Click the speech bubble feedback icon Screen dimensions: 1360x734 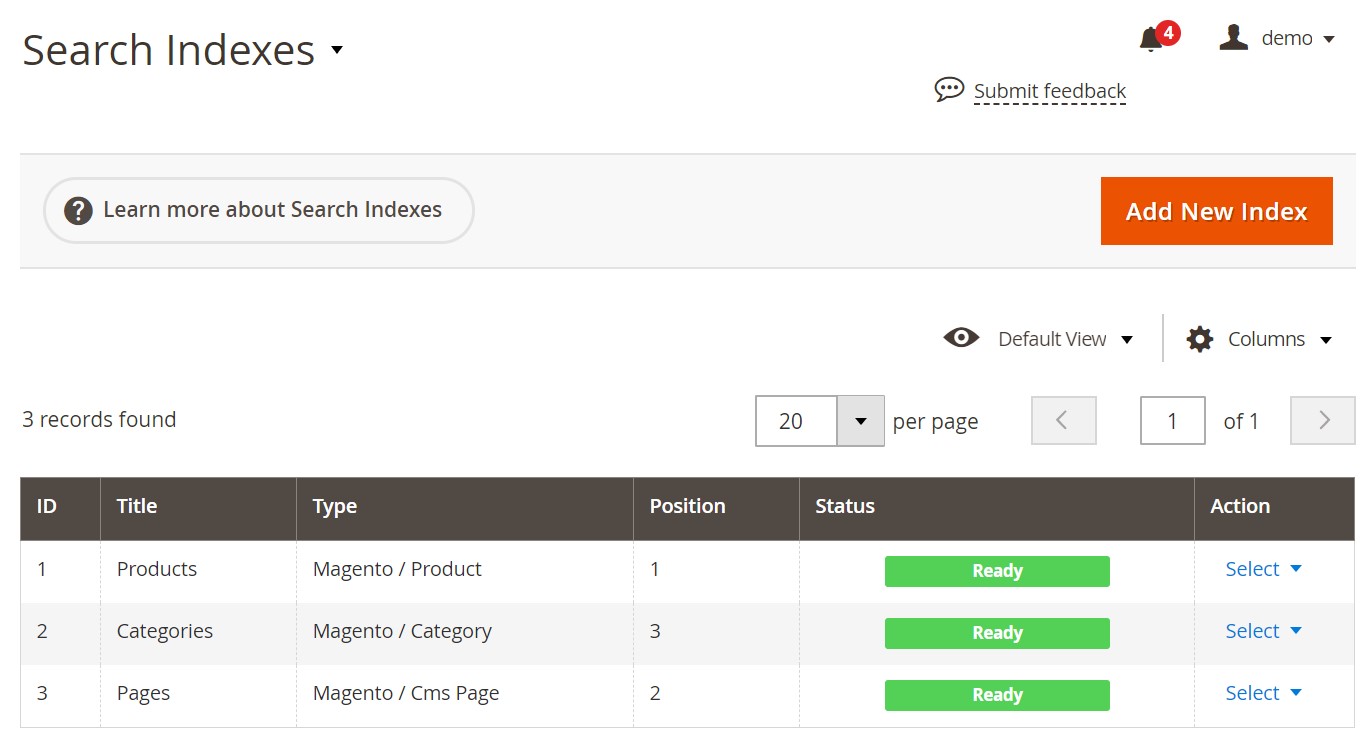[x=949, y=90]
